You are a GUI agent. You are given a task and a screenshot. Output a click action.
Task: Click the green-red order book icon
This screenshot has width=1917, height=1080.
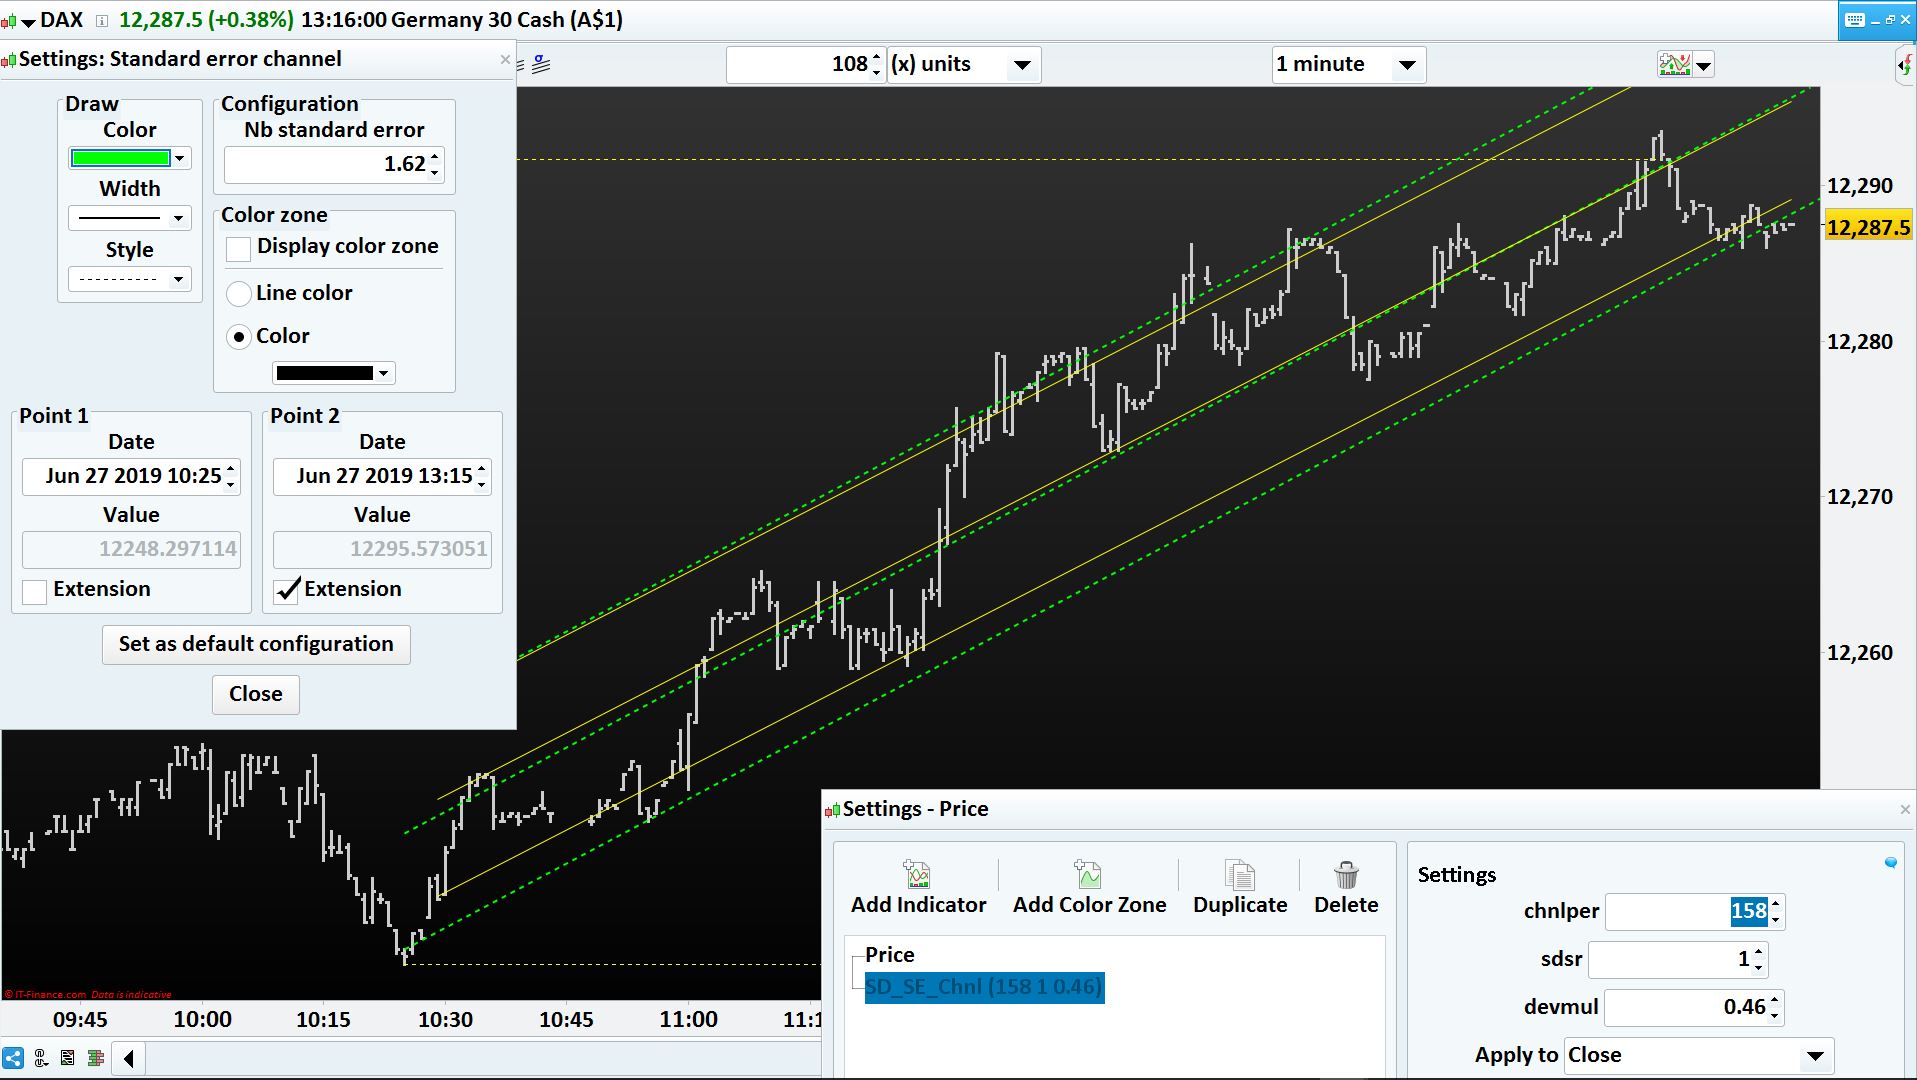click(96, 1058)
